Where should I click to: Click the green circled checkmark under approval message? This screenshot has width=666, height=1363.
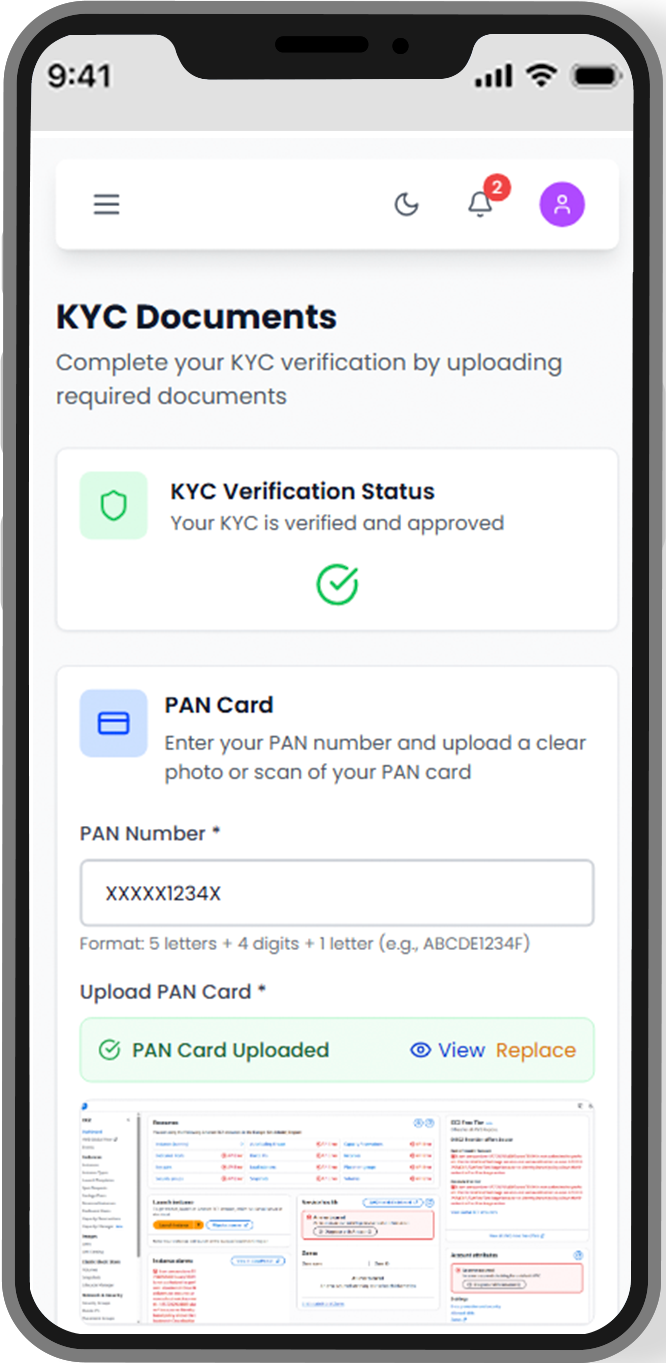[337, 586]
